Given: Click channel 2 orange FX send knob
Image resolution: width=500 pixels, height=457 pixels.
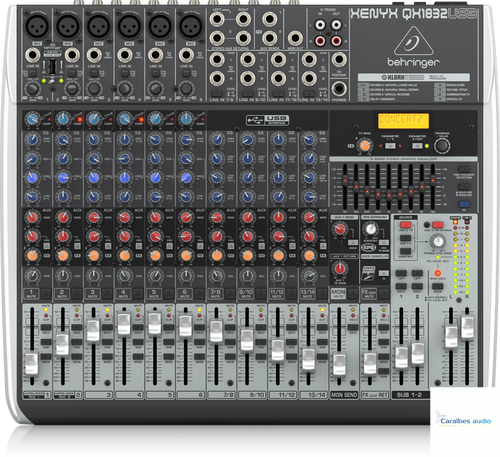Looking at the screenshot, I should pyautogui.click(x=63, y=256).
